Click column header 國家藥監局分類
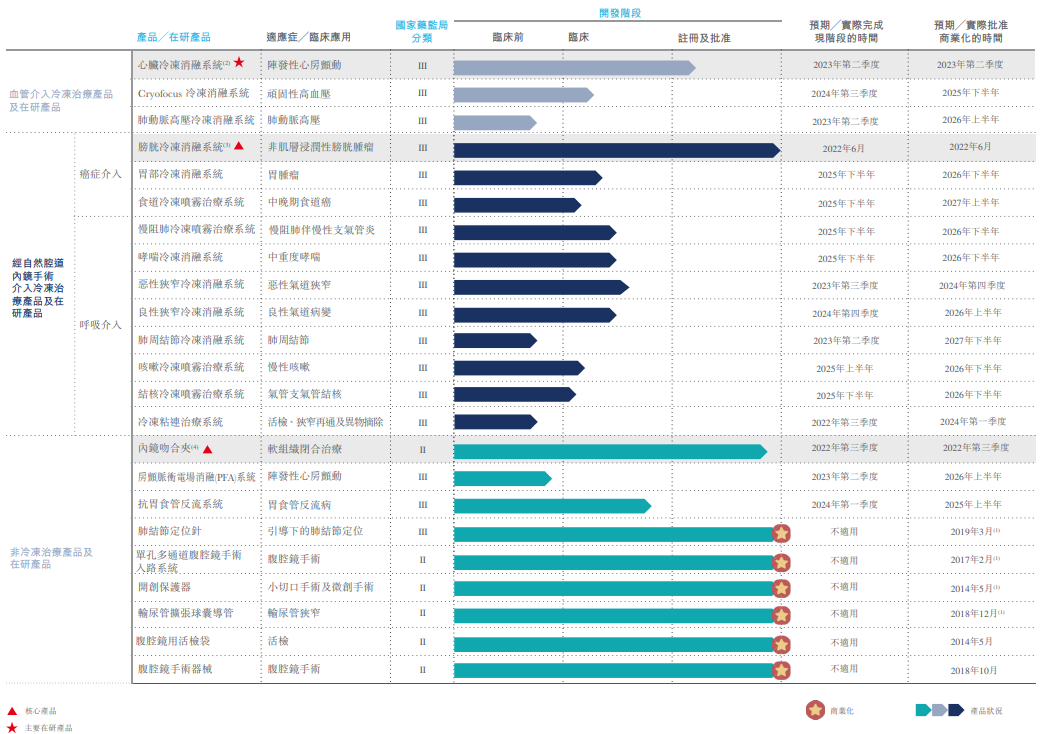The height and width of the screenshot is (734, 1055). [x=422, y=31]
